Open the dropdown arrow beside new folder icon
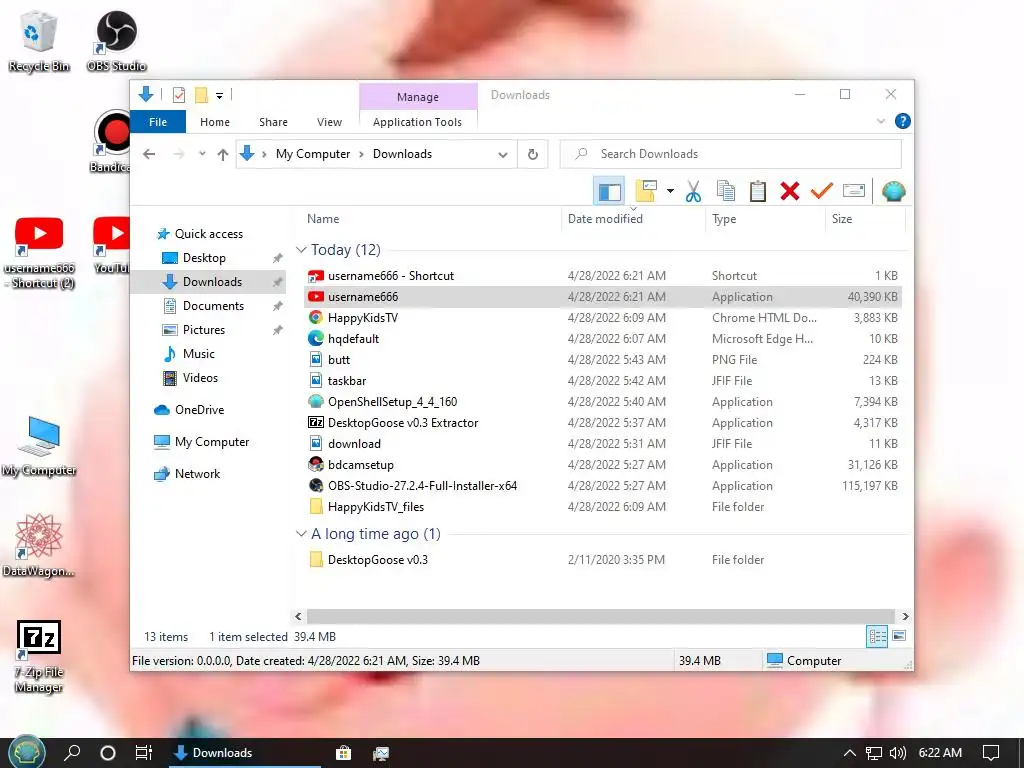The image size is (1024, 768). (670, 191)
